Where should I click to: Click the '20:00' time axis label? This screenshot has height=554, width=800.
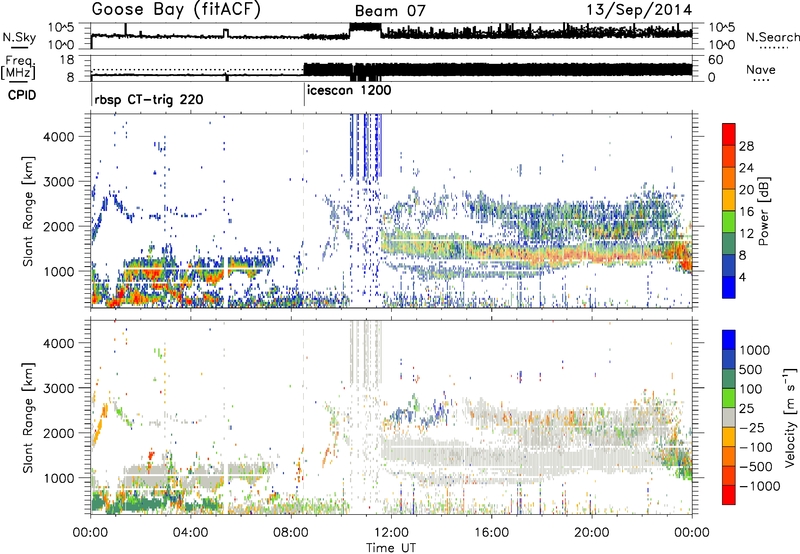coord(591,533)
